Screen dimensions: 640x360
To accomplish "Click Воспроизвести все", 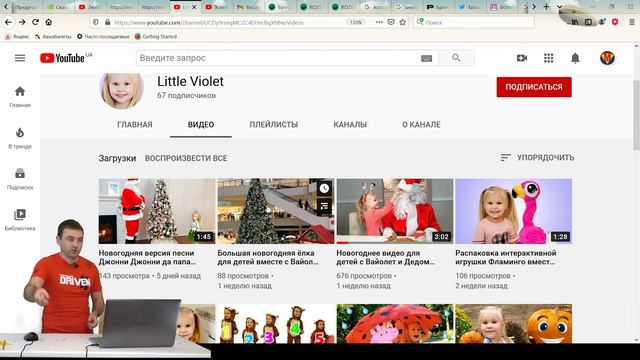I will (x=186, y=158).
